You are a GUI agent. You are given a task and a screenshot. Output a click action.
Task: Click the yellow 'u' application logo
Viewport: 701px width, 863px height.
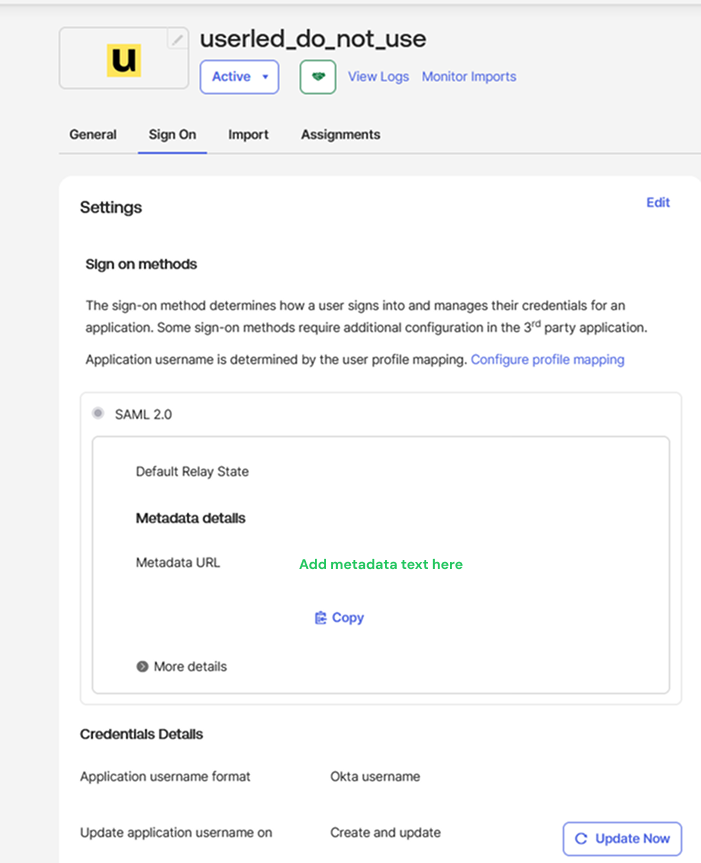[x=124, y=60]
